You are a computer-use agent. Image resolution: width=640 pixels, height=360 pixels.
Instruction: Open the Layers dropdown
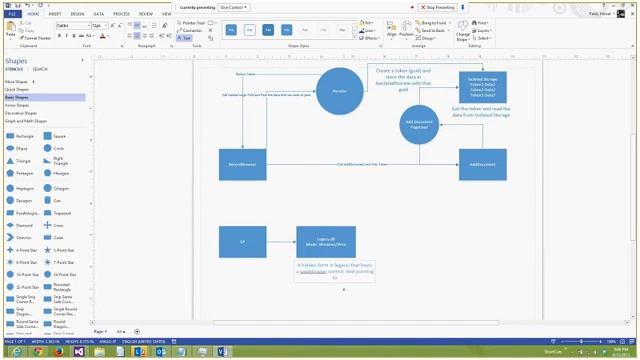tap(482, 31)
